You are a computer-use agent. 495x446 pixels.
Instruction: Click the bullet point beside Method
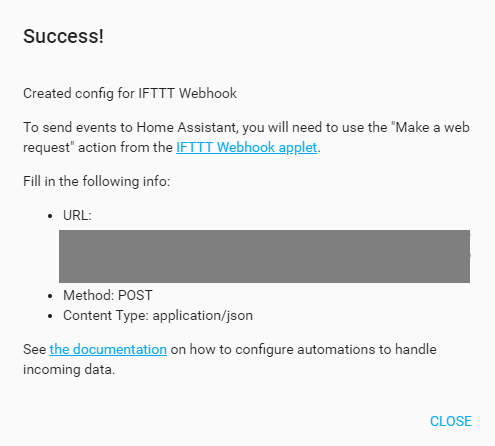[50, 296]
